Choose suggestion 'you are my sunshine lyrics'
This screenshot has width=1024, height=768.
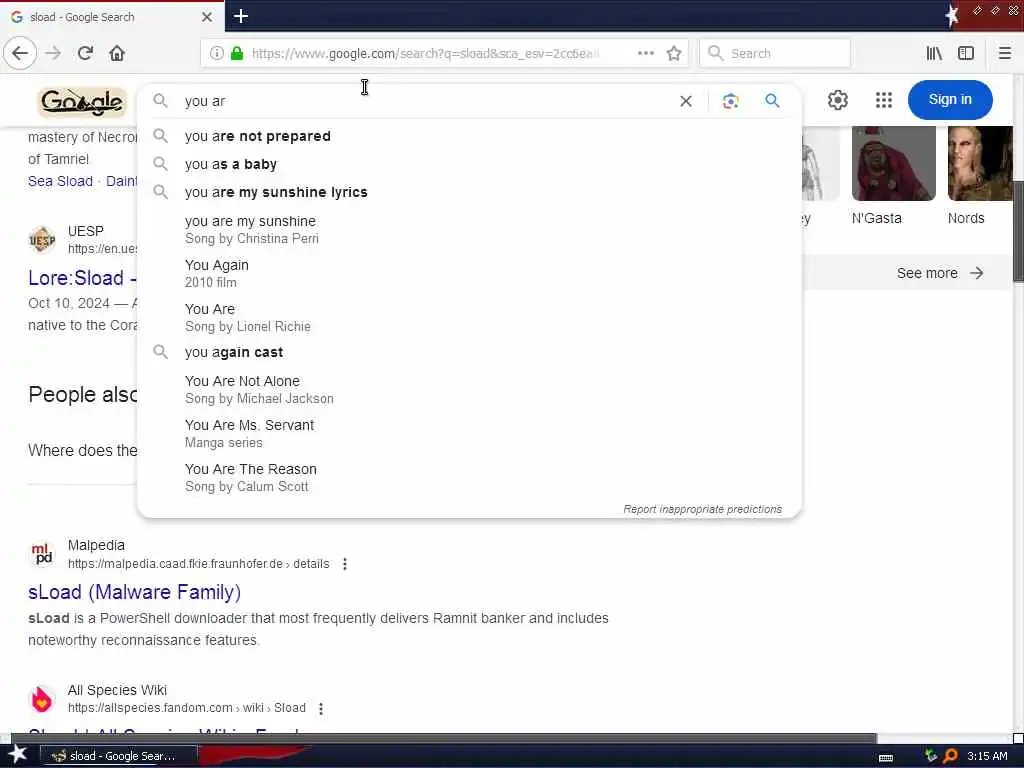(x=470, y=192)
